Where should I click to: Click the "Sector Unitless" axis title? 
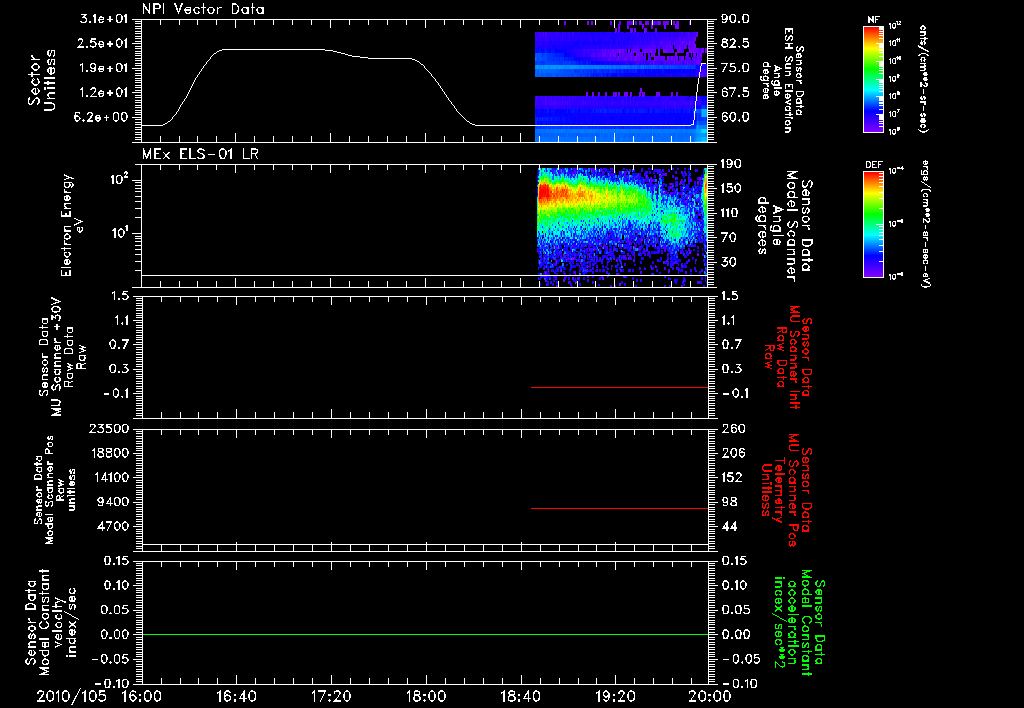point(42,80)
